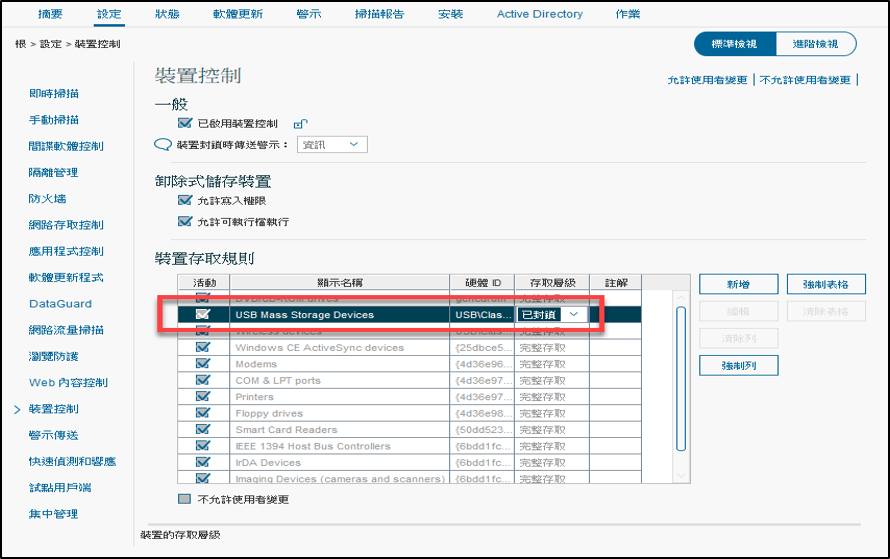Image resolution: width=890 pixels, height=559 pixels.
Task: Click the lock icon beside 已啟用裝置控制
Action: 300,124
